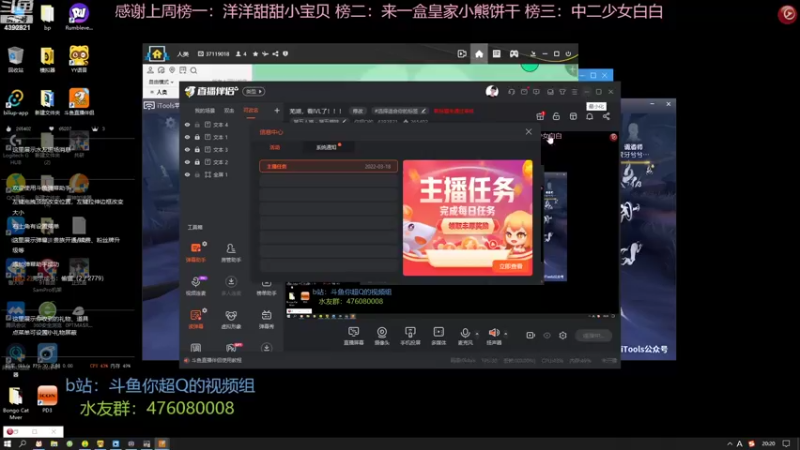Screen dimensions: 800x450
Task: Open the bell notifications icon
Action: click(x=589, y=116)
